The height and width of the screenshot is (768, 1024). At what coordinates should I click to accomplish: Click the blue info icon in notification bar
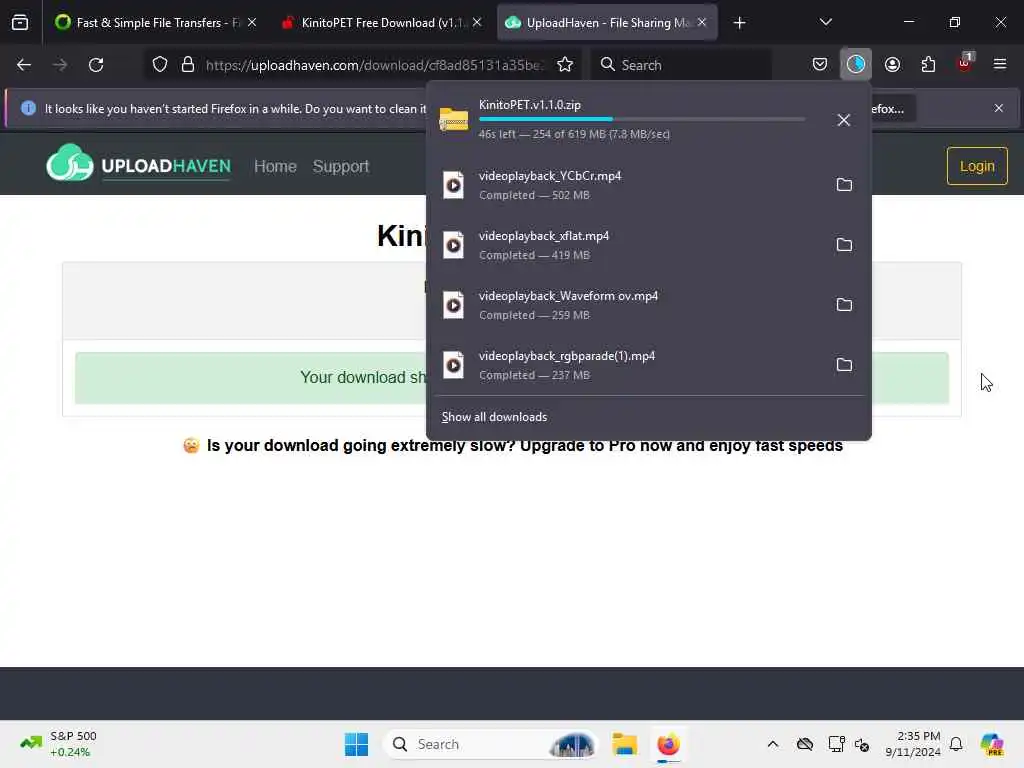pos(28,108)
